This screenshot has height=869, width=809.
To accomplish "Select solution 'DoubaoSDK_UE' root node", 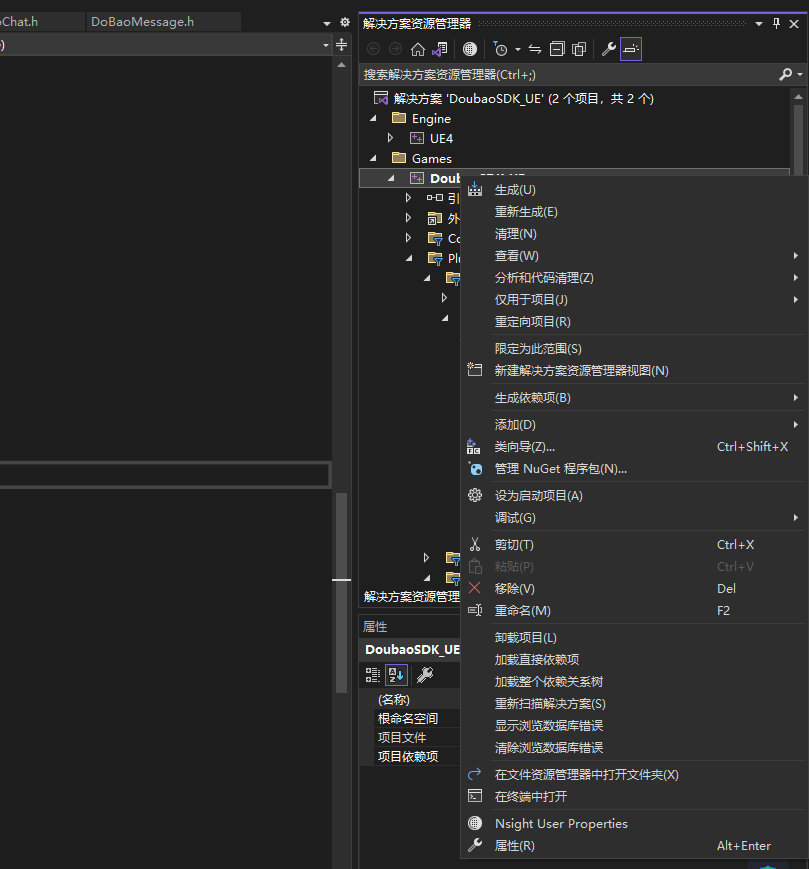I will click(x=524, y=99).
